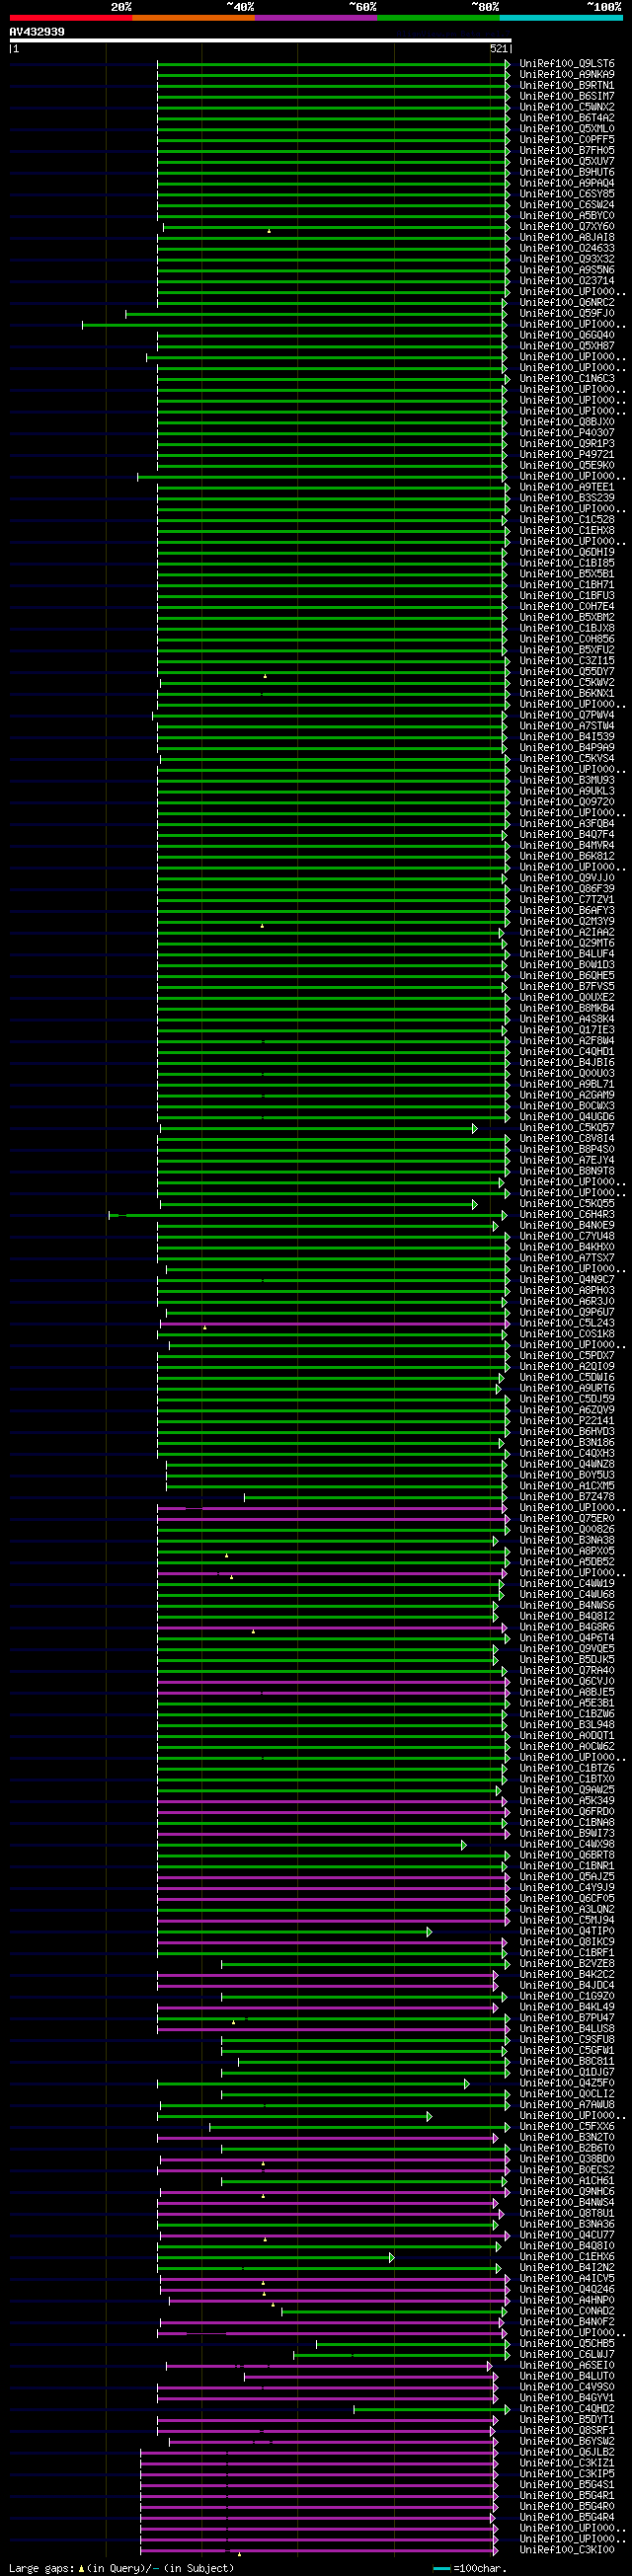
Task: Select hit UniRef100_P40307
Action: point(567,433)
